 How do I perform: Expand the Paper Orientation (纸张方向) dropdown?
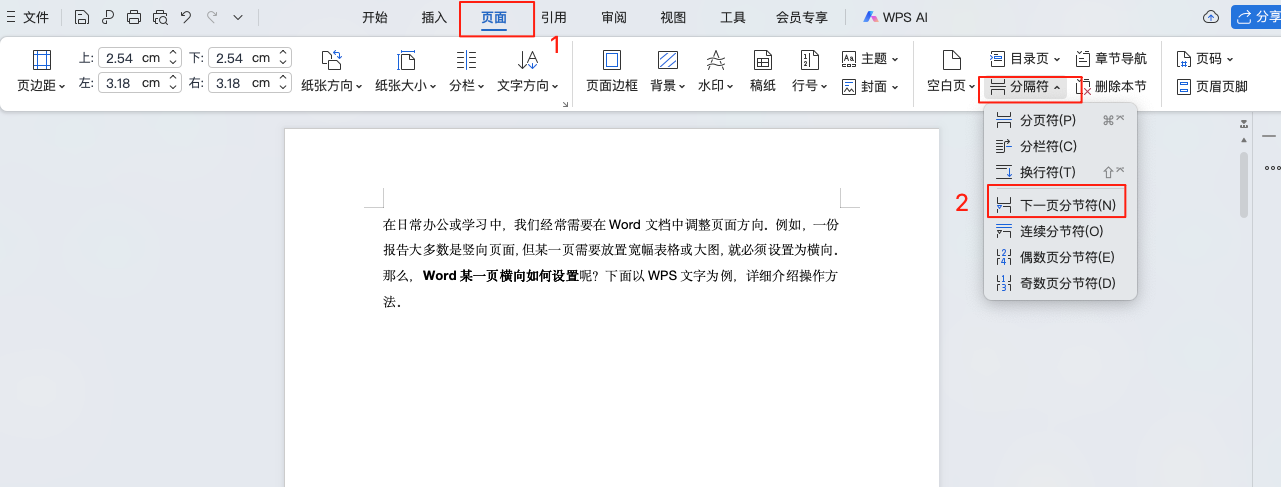click(332, 70)
